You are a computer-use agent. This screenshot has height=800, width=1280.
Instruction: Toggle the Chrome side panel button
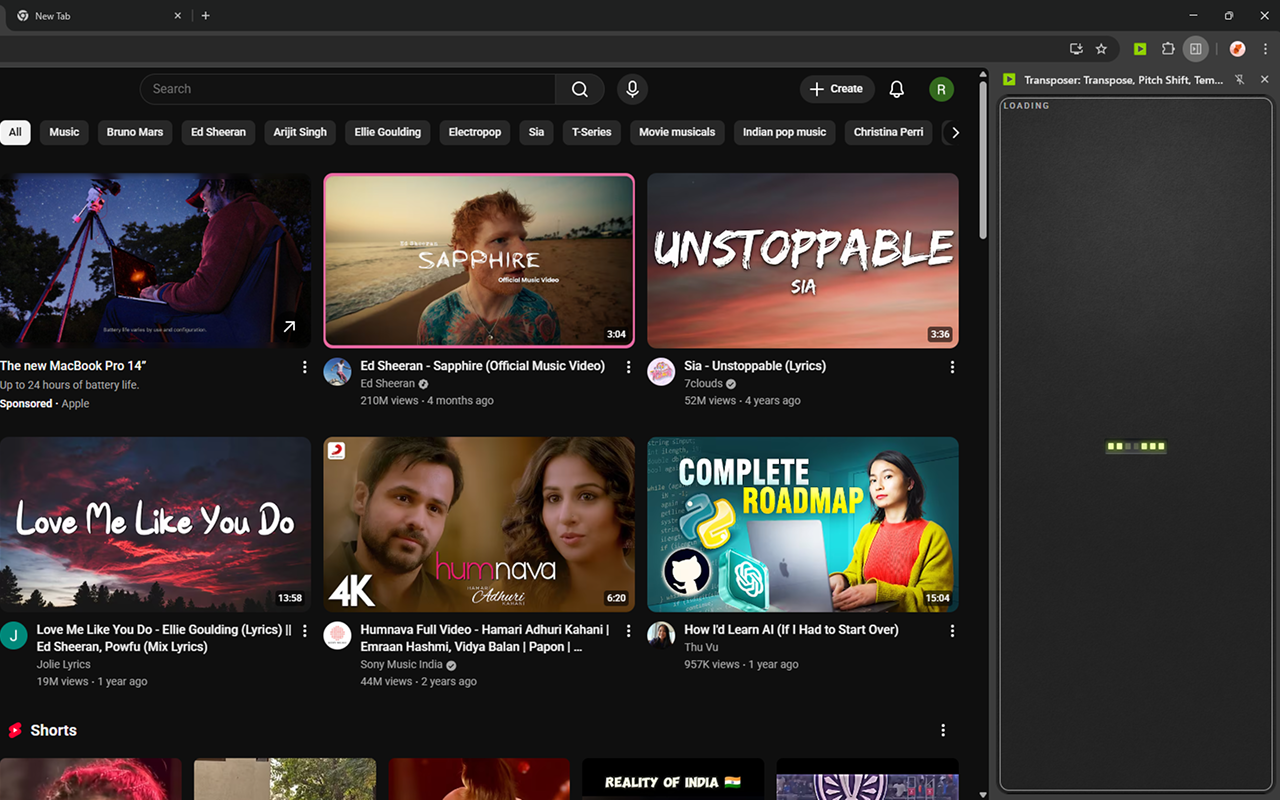tap(1196, 49)
